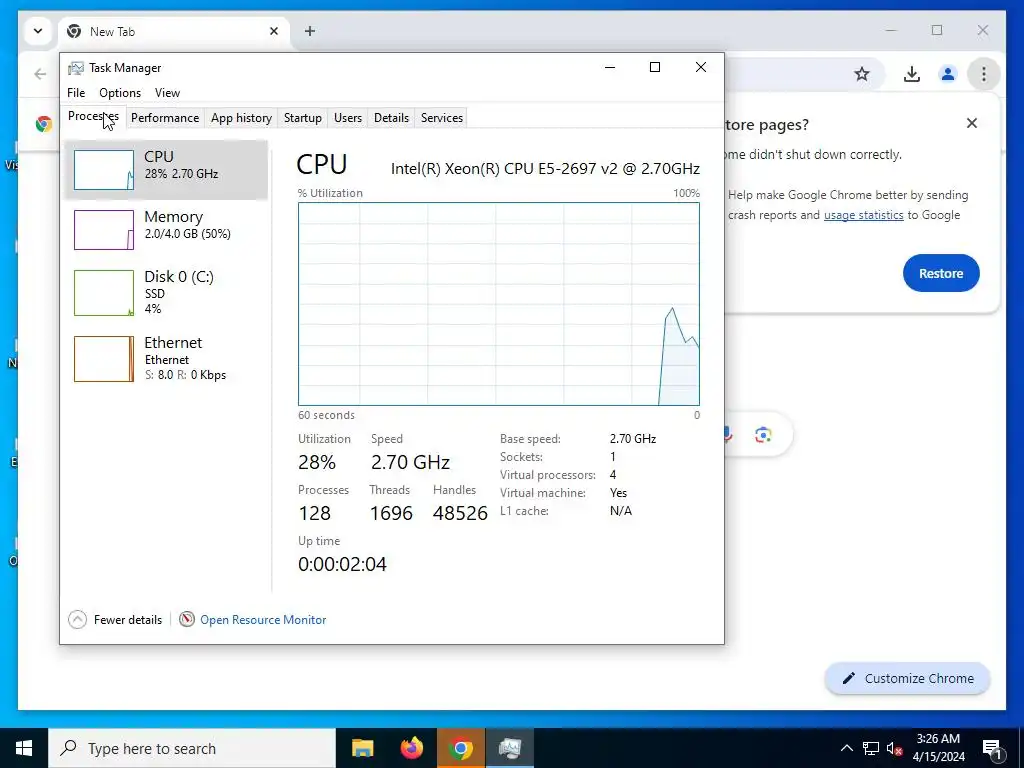The width and height of the screenshot is (1024, 768).
Task: Switch to the Services tab
Action: (x=441, y=118)
